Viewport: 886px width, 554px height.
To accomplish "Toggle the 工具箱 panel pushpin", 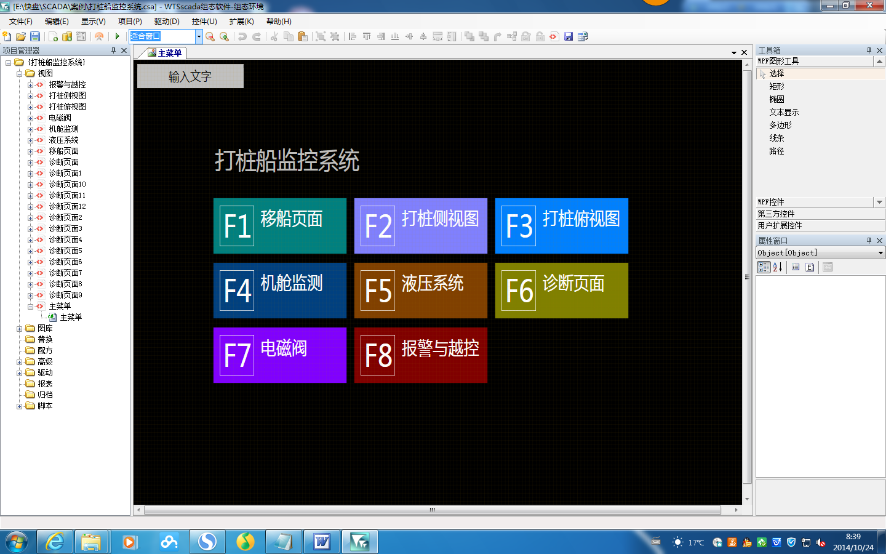I will 867,50.
